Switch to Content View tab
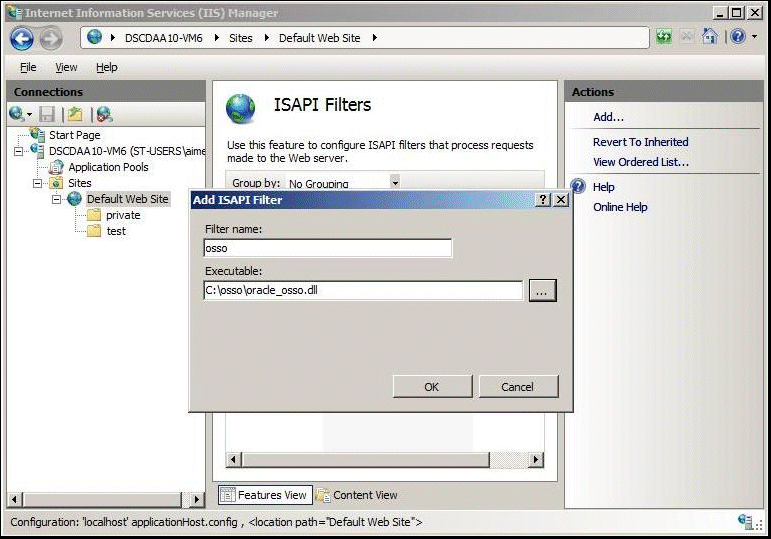771x539 pixels. click(357, 495)
